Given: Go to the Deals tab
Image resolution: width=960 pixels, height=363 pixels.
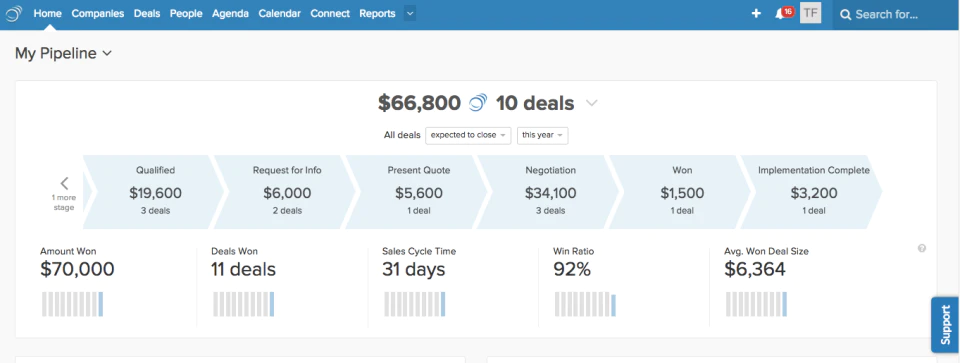Looking at the screenshot, I should [147, 13].
